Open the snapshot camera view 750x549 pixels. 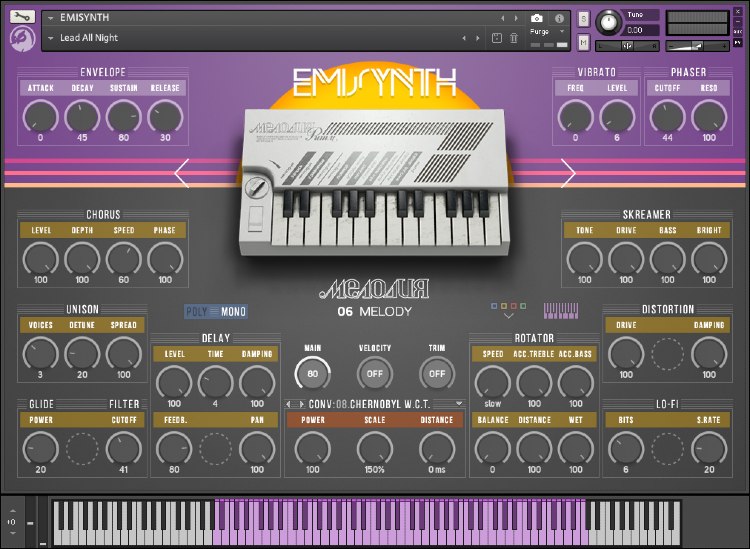click(x=537, y=18)
